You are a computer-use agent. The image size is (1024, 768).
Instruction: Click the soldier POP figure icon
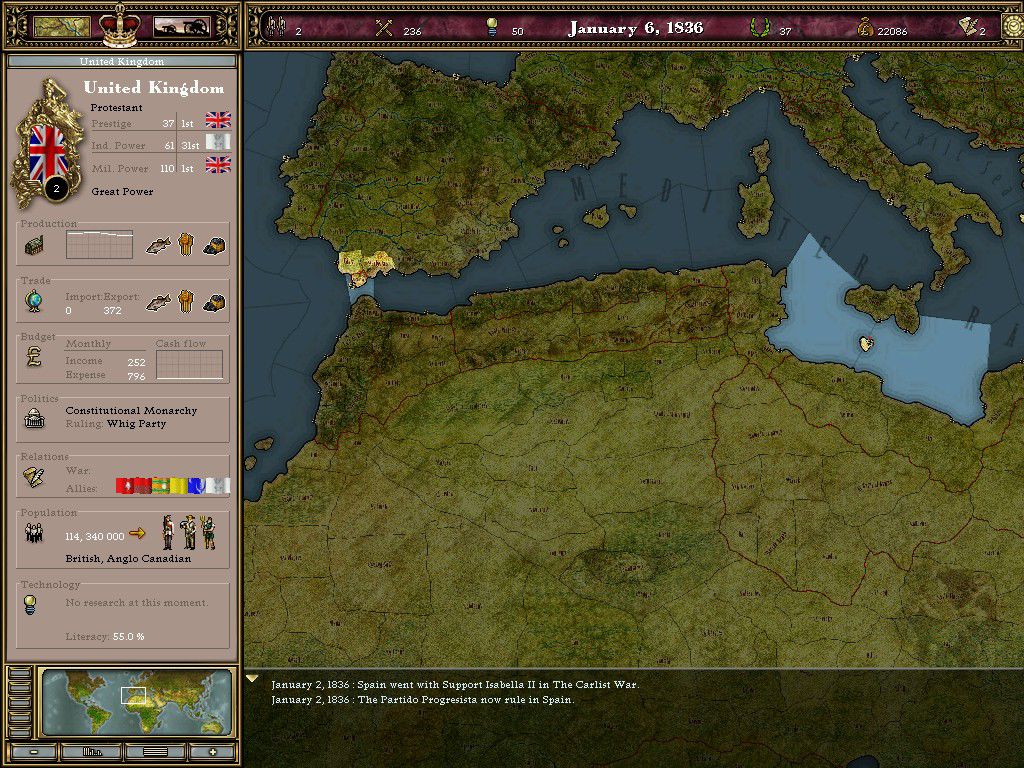pyautogui.click(x=168, y=532)
